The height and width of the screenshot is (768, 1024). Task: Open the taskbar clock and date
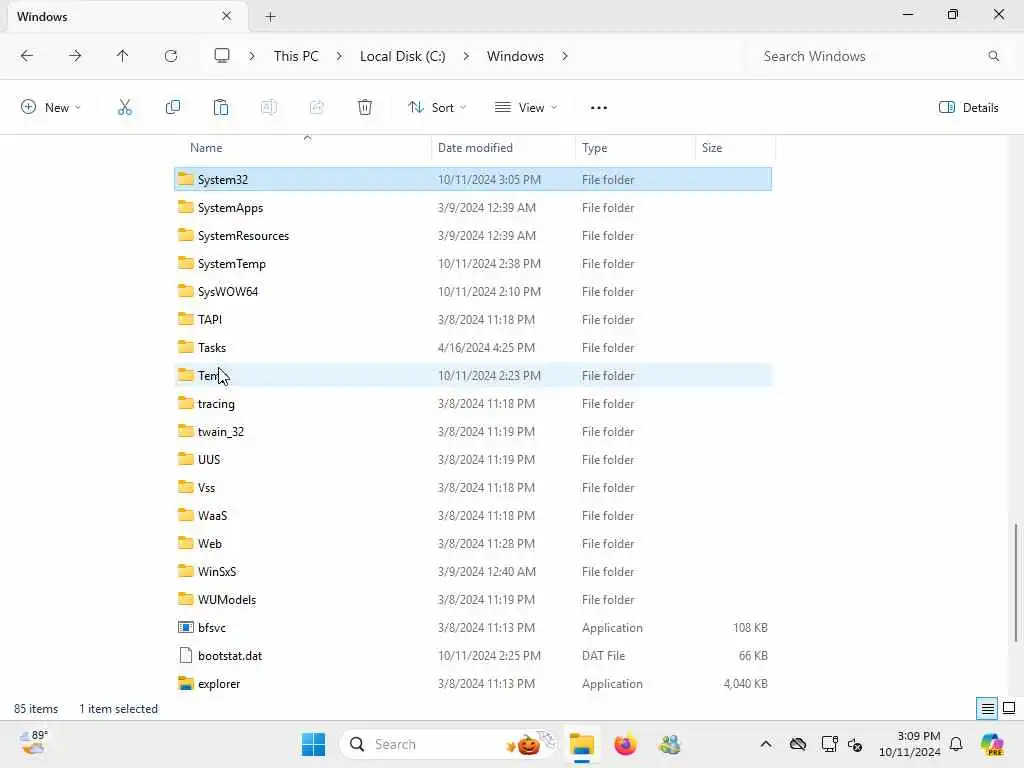(910, 744)
